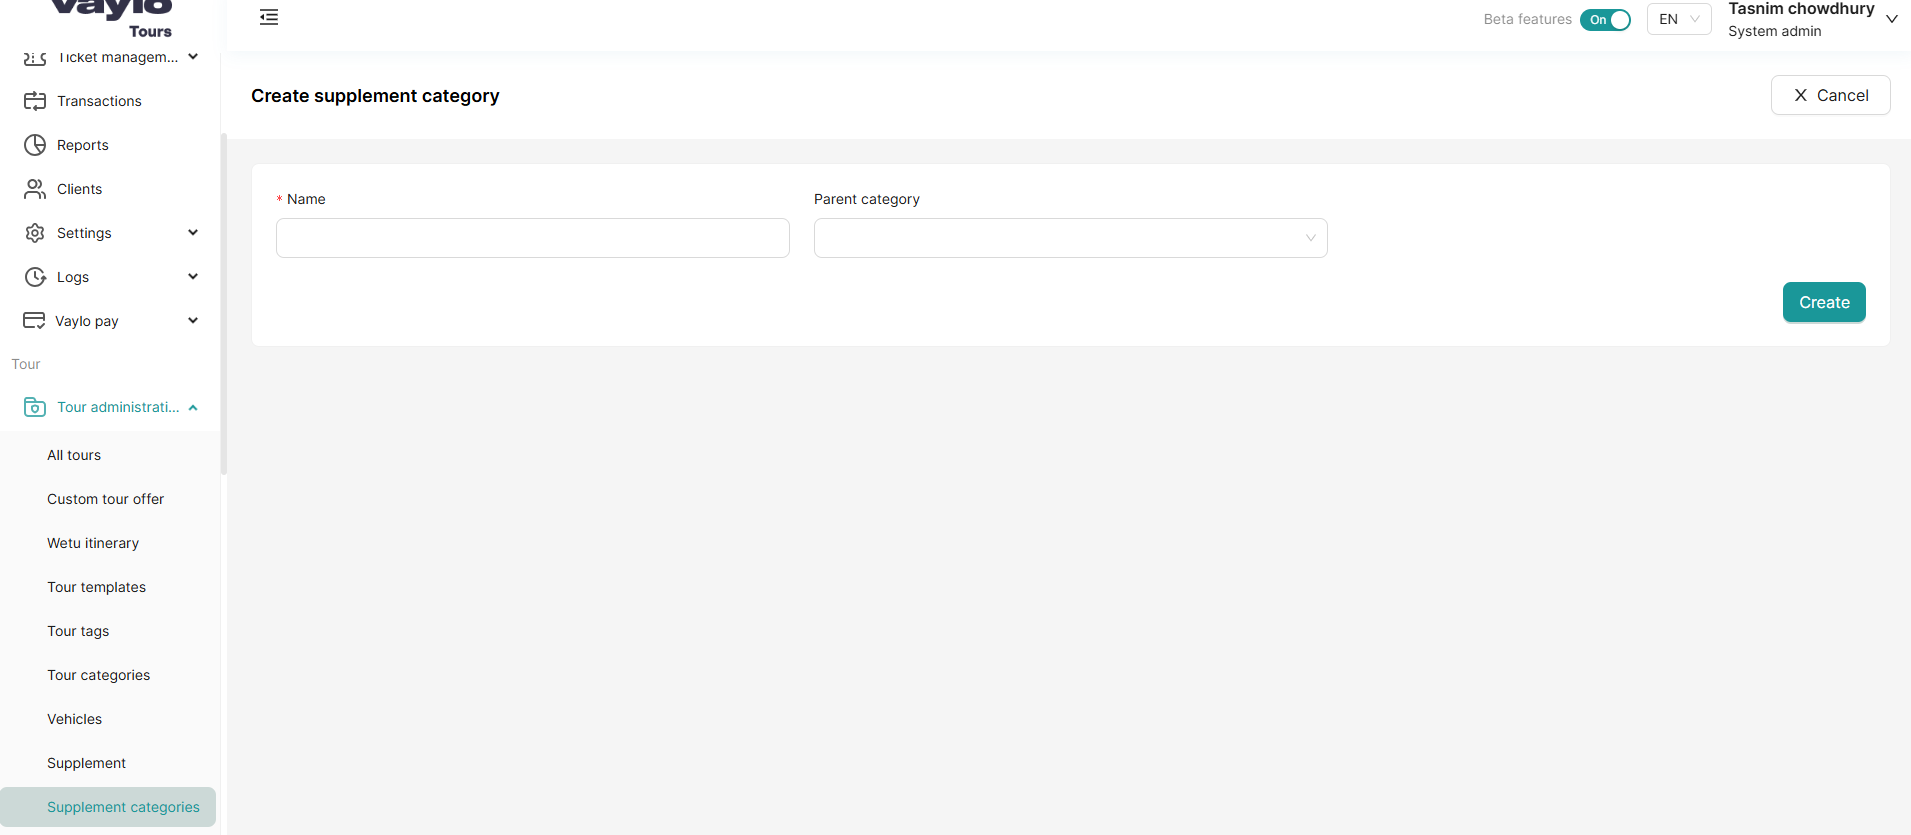The width and height of the screenshot is (1911, 835).
Task: Click the Clients people icon
Action: (35, 189)
